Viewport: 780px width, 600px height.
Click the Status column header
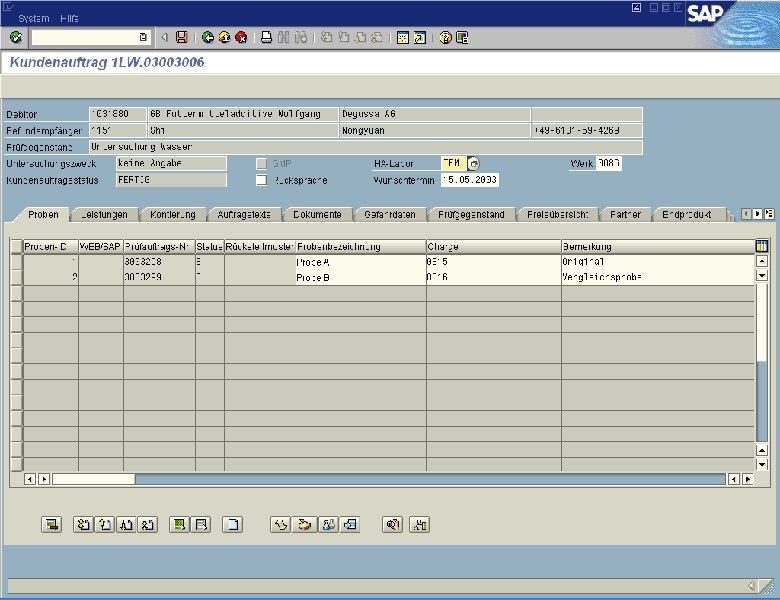point(209,246)
